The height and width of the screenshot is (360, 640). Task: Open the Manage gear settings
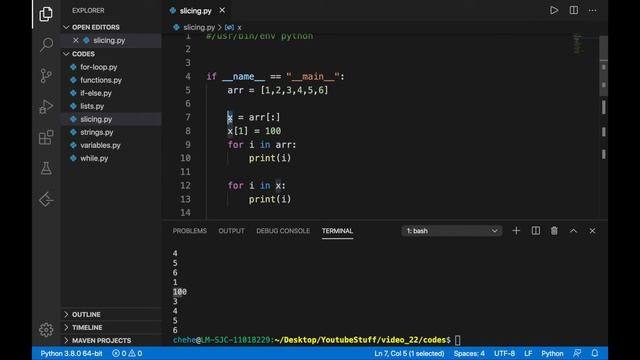46,329
